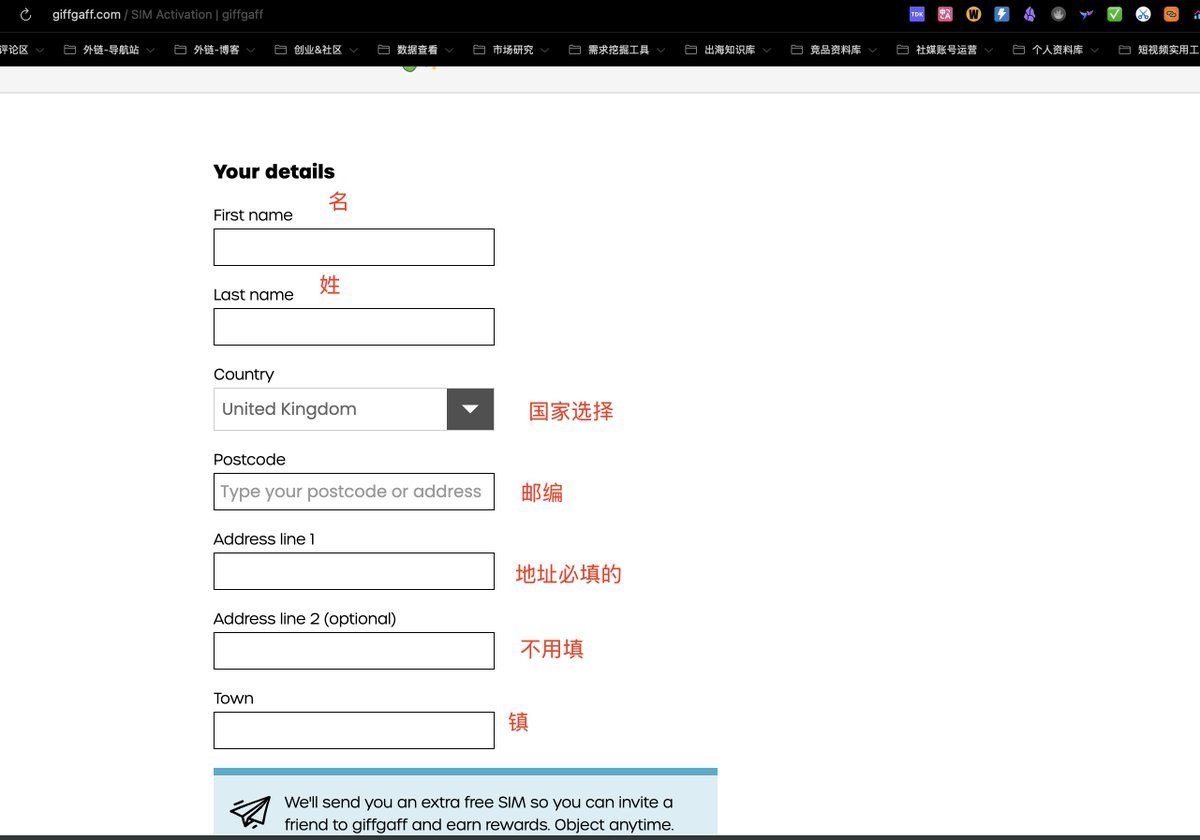Reload the page with the refresh icon

click(26, 15)
